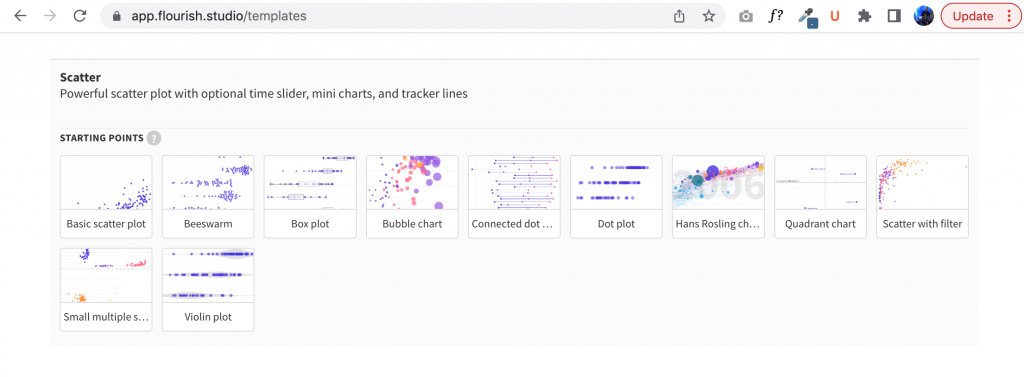This screenshot has height=377, width=1024.
Task: Choose the Box plot template
Action: coord(310,197)
